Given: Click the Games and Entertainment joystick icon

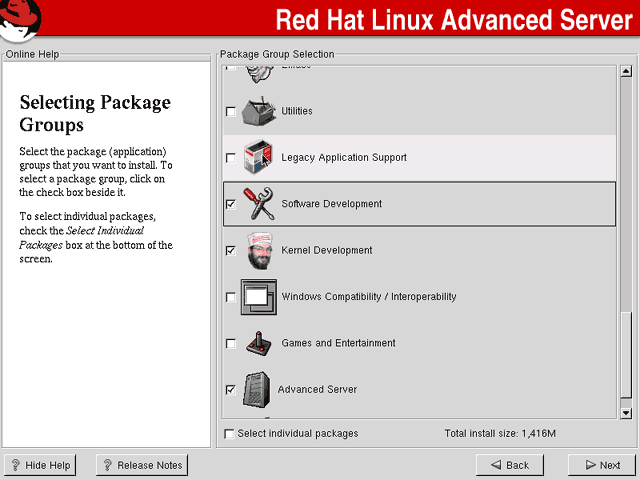Looking at the screenshot, I should click(259, 343).
